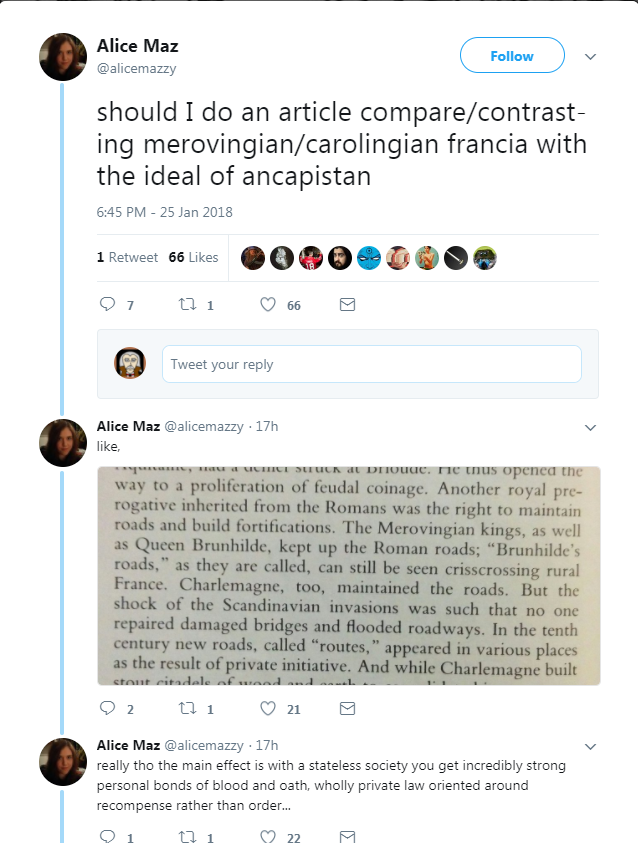The width and height of the screenshot is (638, 843).
Task: Show the 66 Likes list
Action: tap(193, 257)
